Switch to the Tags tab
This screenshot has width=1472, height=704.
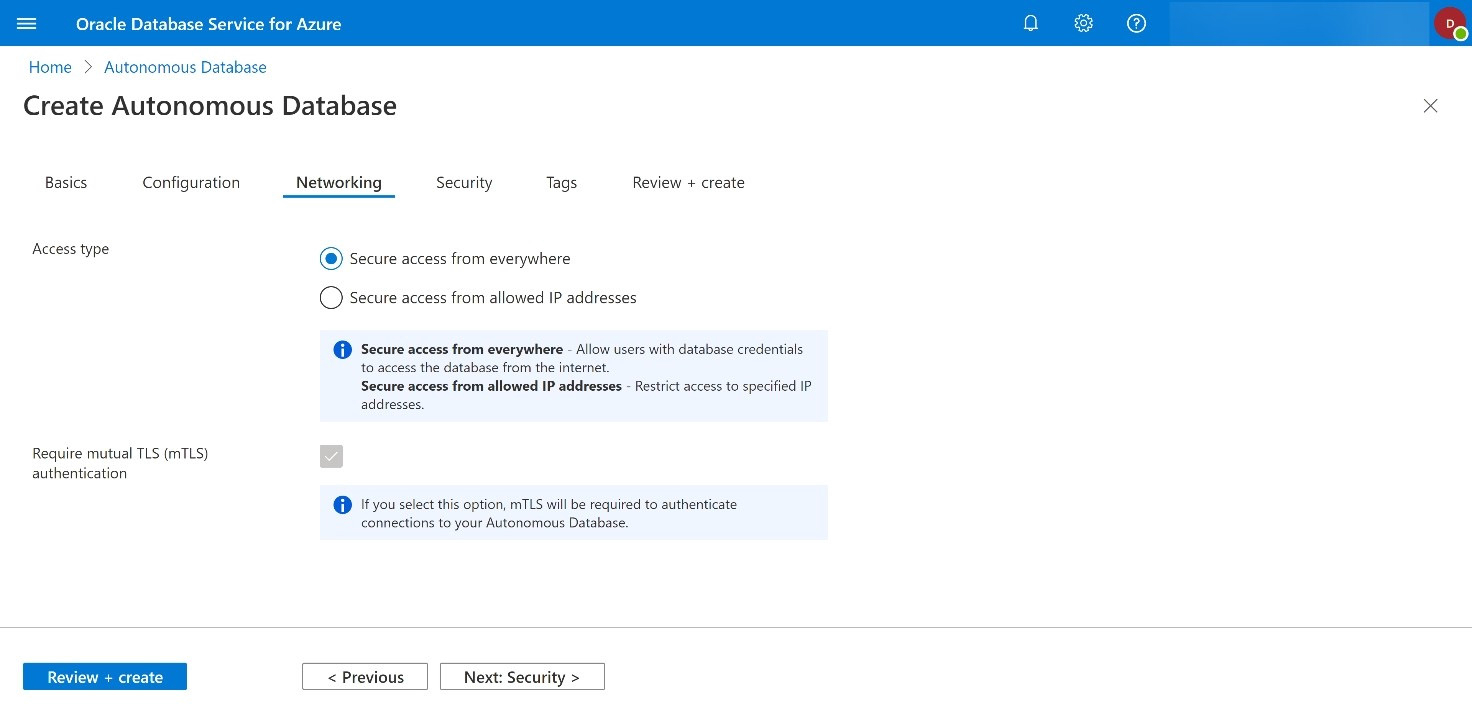pyautogui.click(x=561, y=183)
